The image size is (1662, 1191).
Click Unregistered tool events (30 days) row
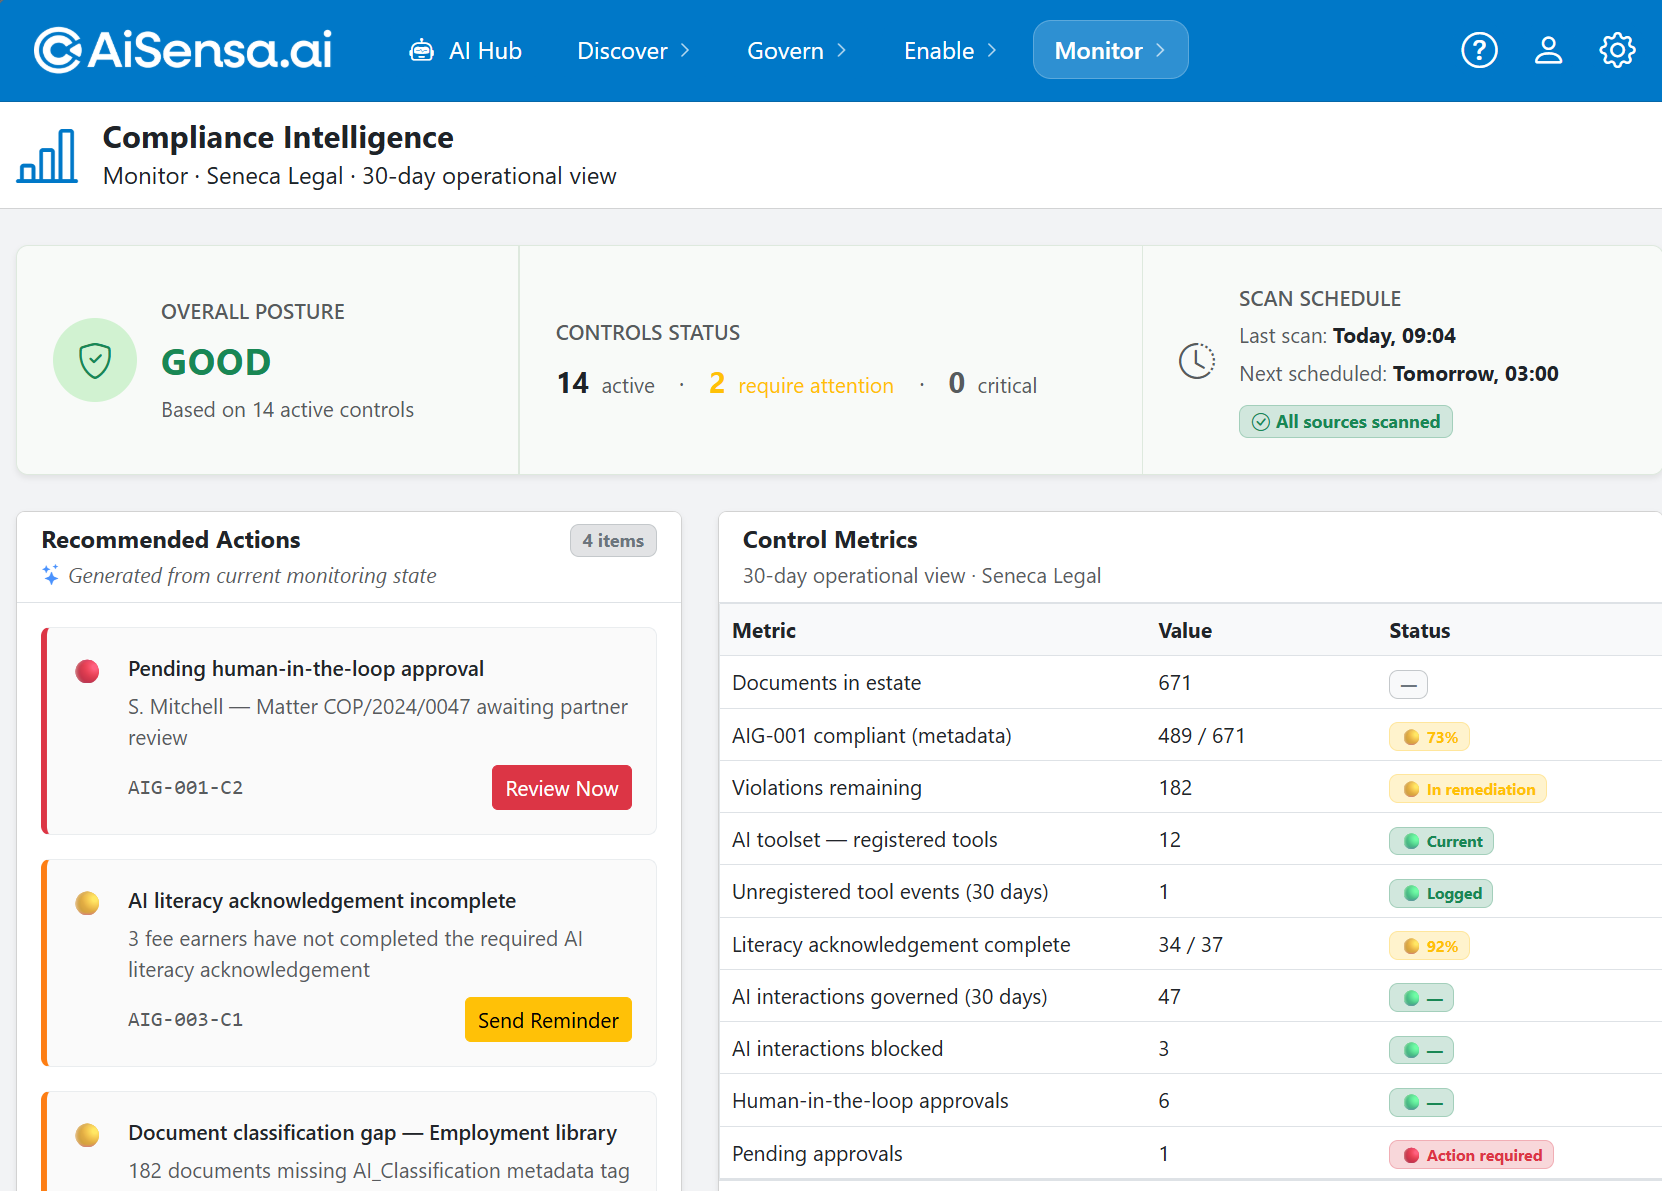[1190, 891]
